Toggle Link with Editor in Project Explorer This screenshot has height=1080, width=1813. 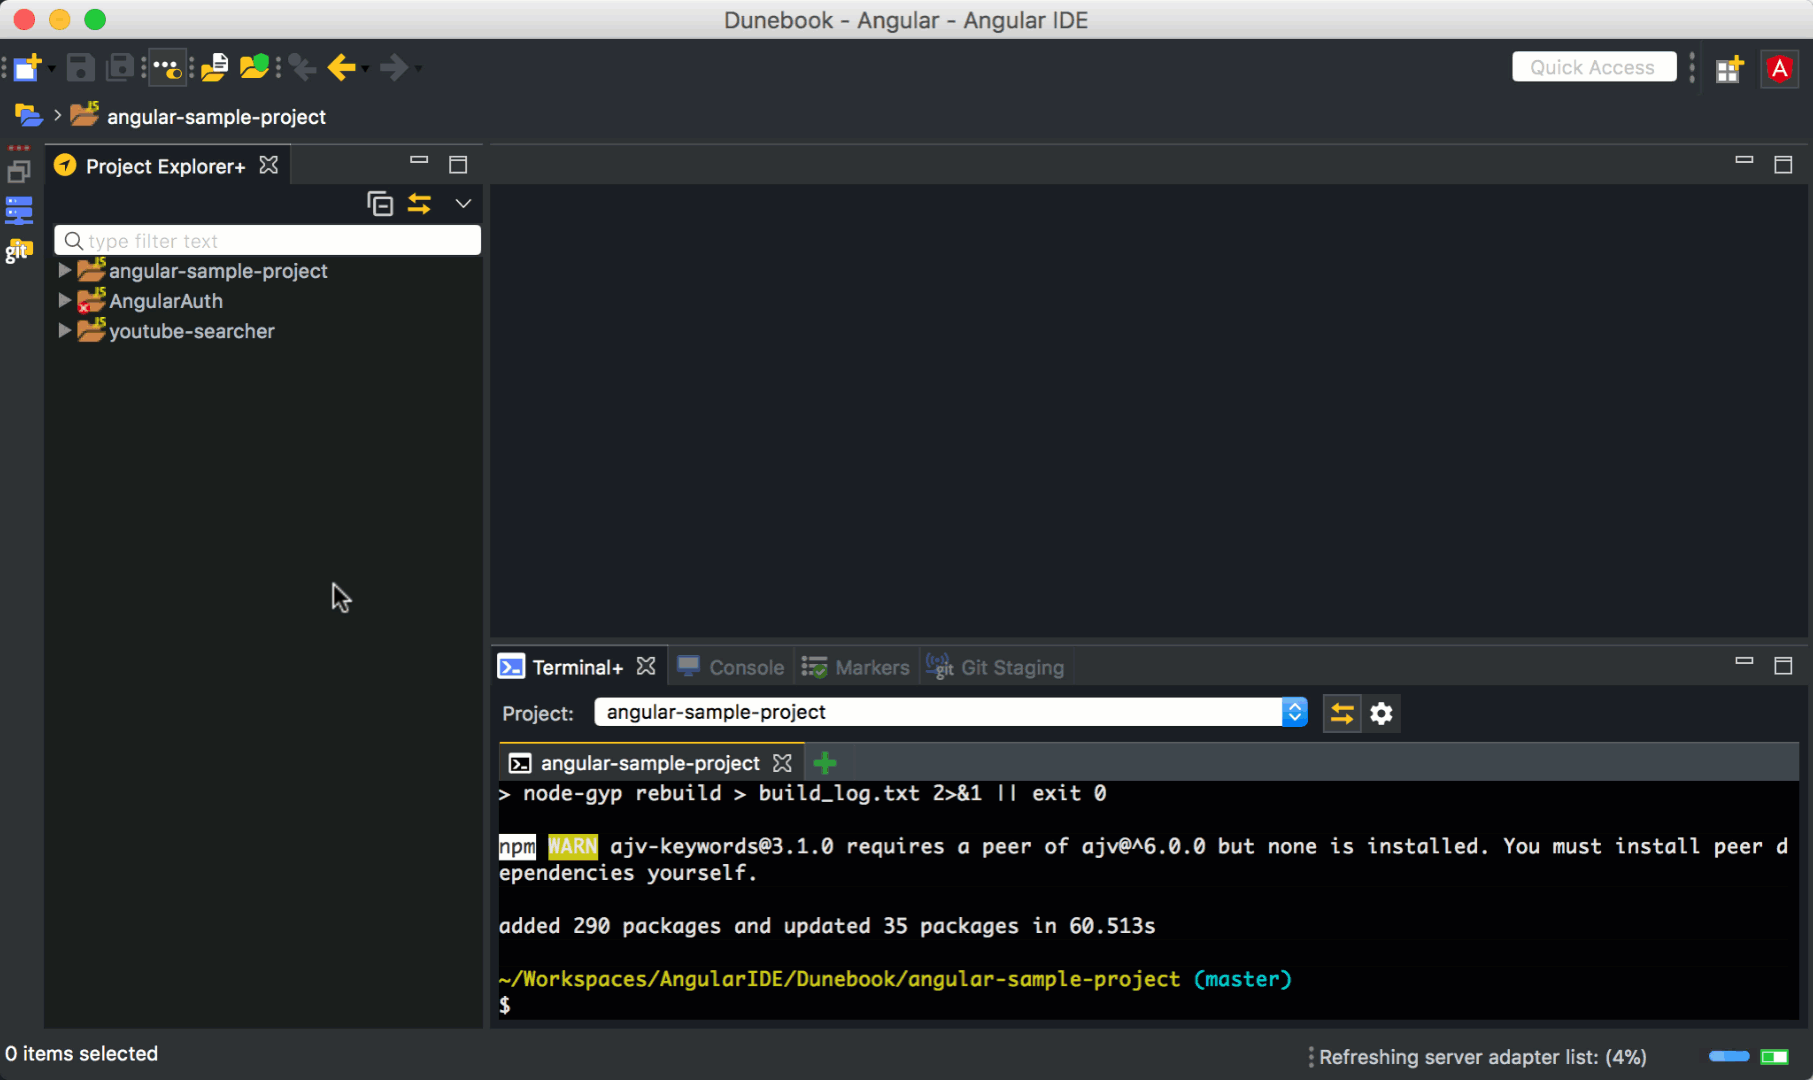pos(419,204)
